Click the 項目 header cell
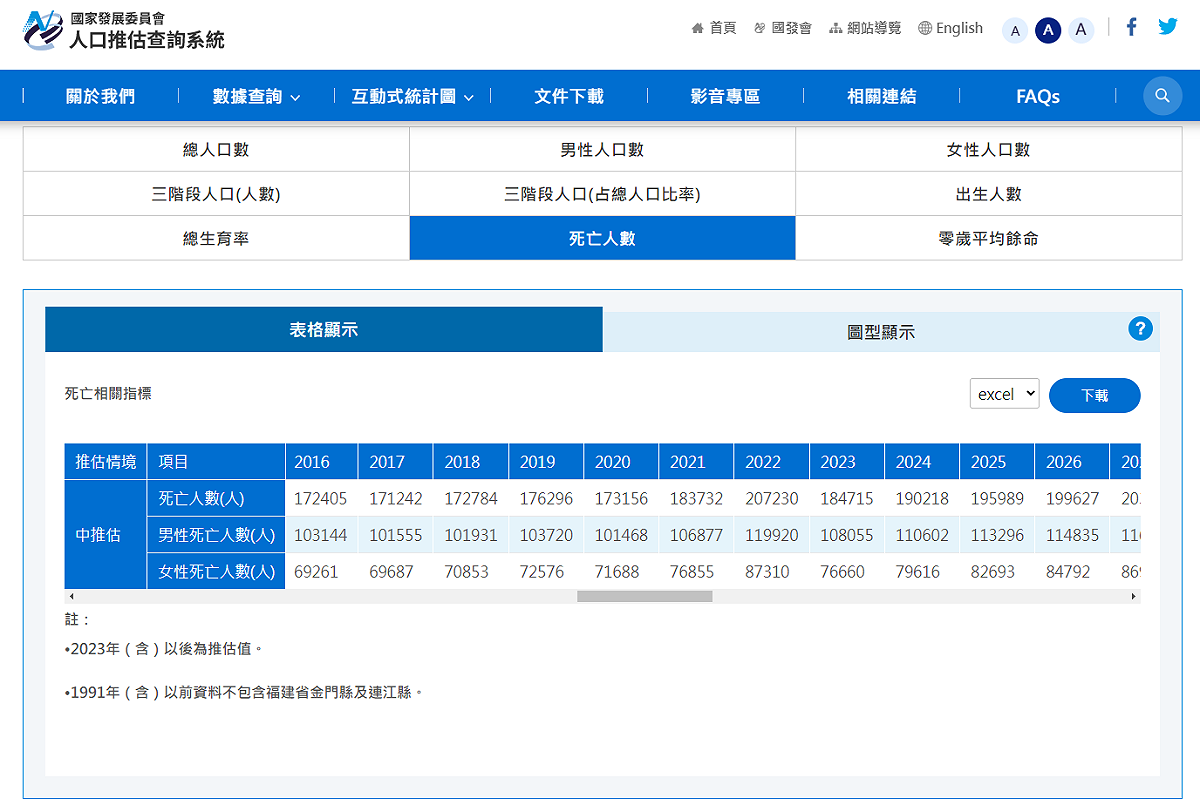The width and height of the screenshot is (1200, 805). [216, 462]
